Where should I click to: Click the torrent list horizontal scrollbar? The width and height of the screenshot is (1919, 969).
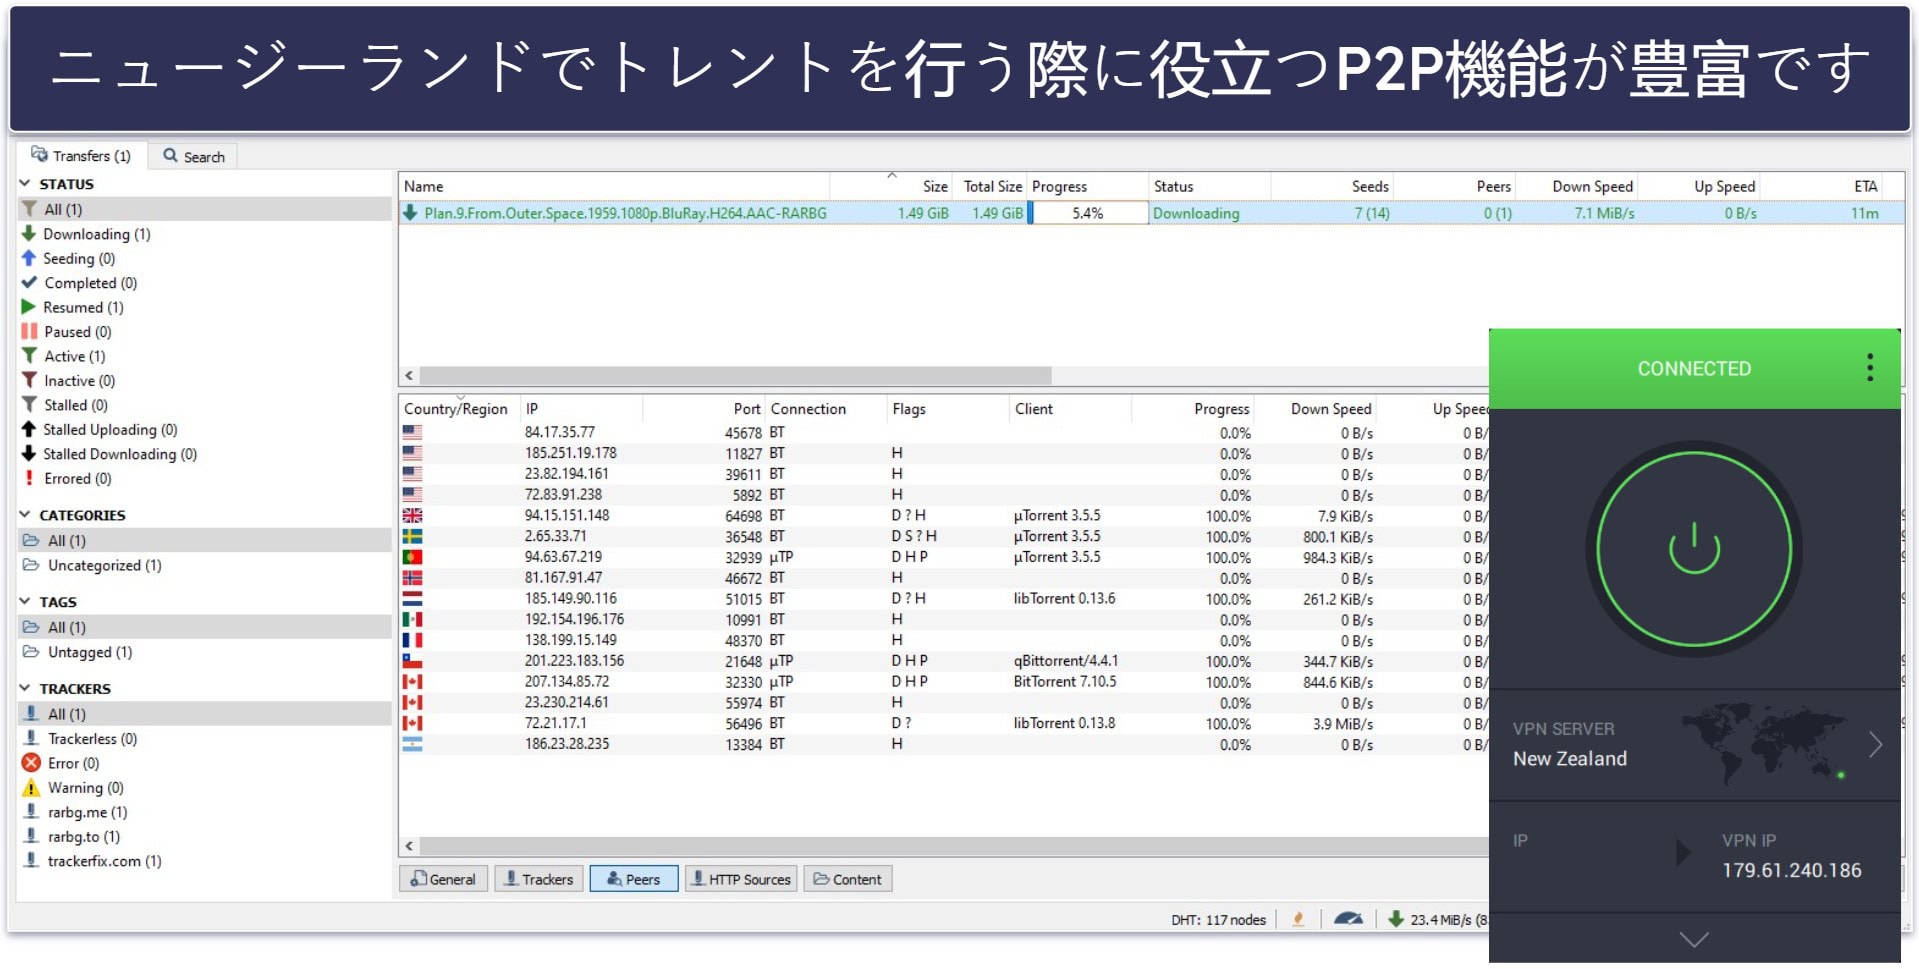[x=735, y=376]
